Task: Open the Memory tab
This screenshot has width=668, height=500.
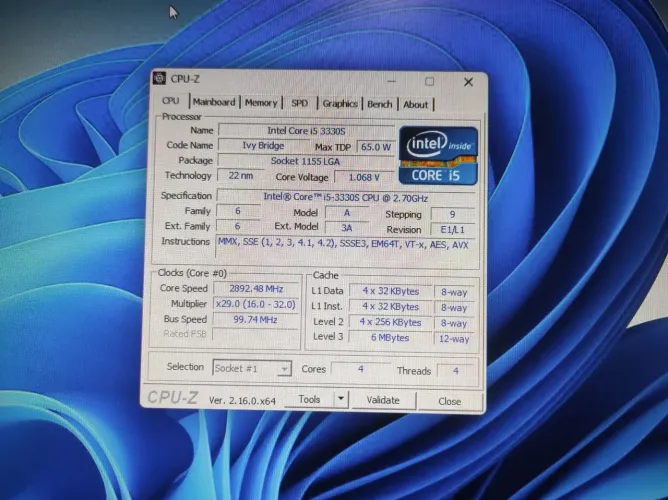Action: 261,103
